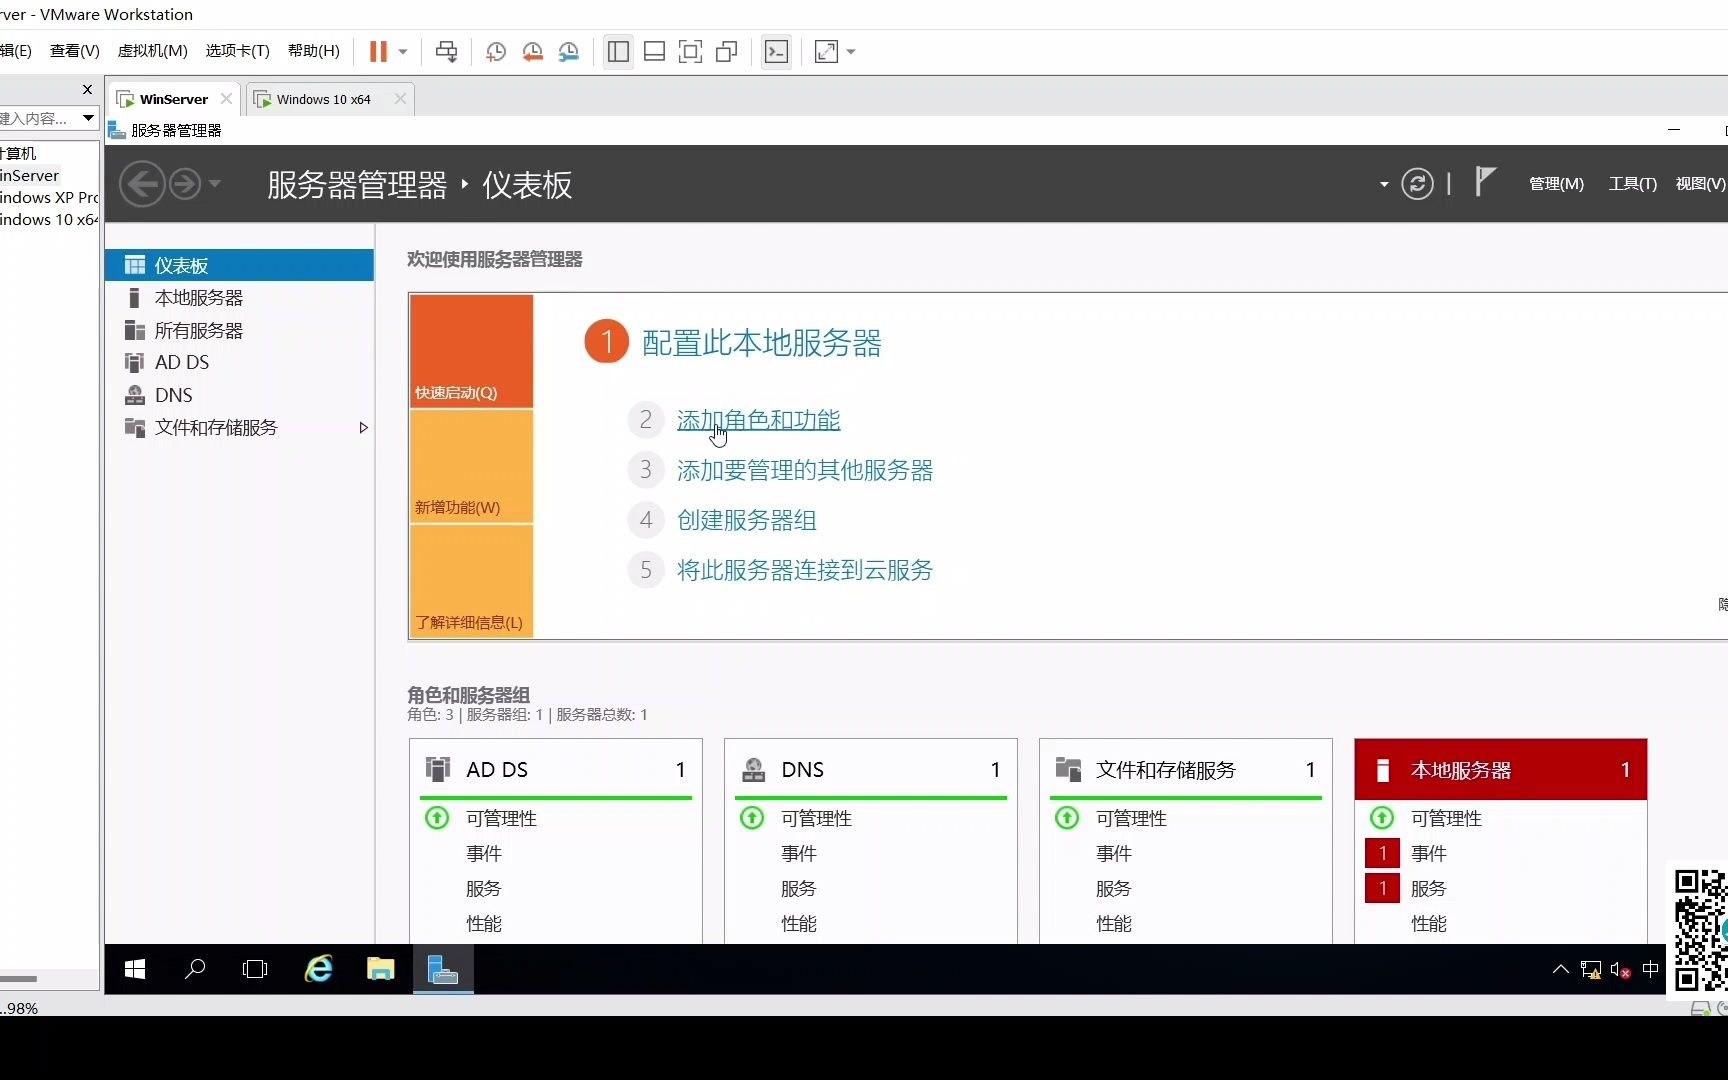Select 所有服务器 in the navigation pane
This screenshot has width=1728, height=1080.
[x=239, y=330]
